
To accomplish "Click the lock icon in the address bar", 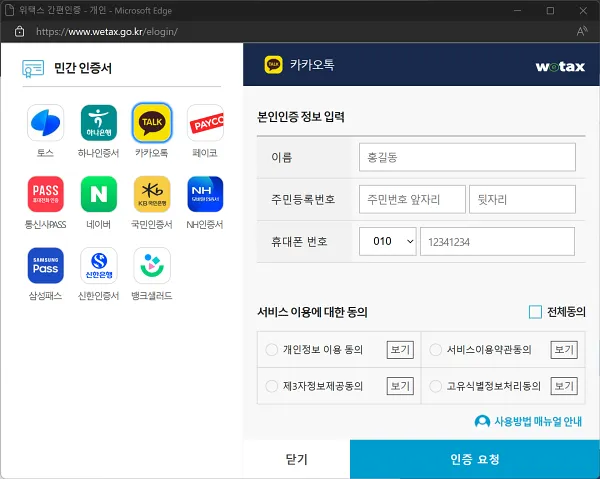I will [x=19, y=31].
